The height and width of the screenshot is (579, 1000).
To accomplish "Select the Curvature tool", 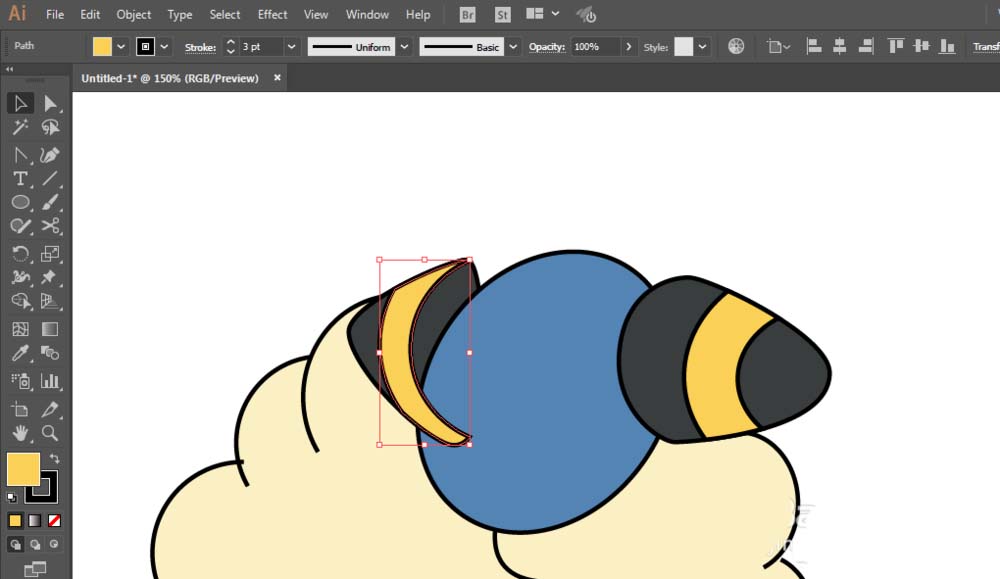I will [x=50, y=155].
